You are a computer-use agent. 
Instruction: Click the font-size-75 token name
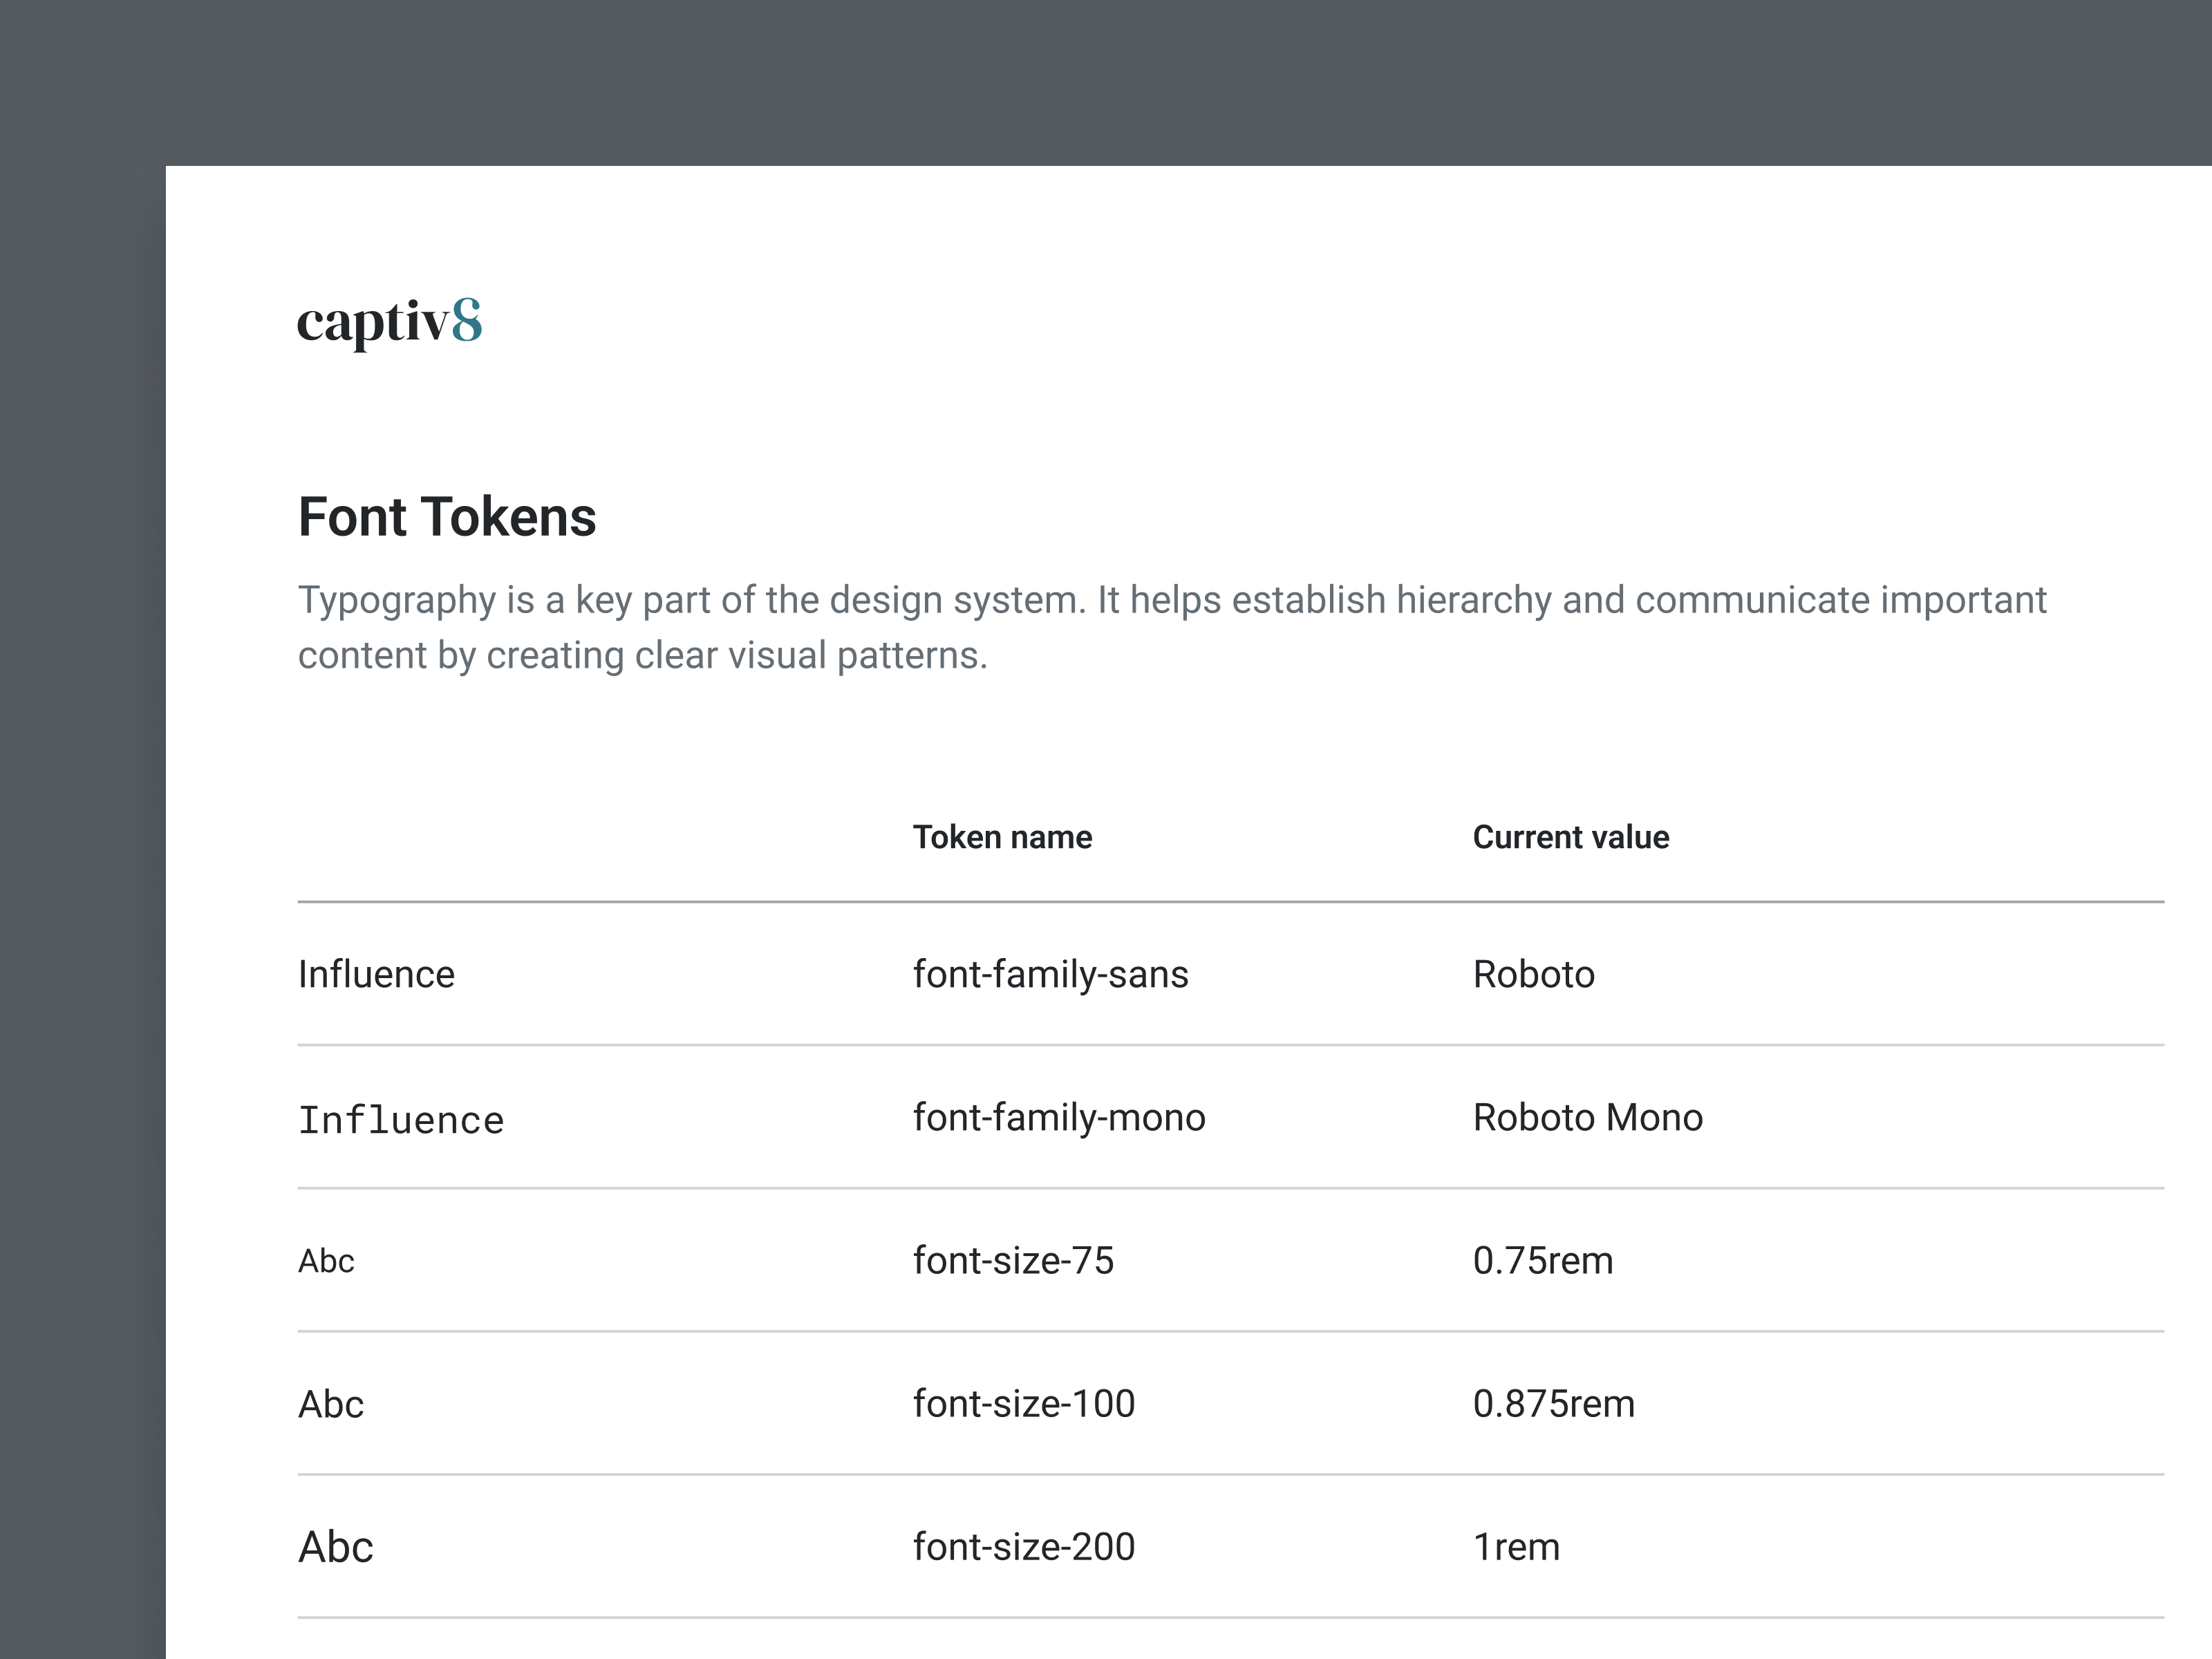[x=1012, y=1260]
